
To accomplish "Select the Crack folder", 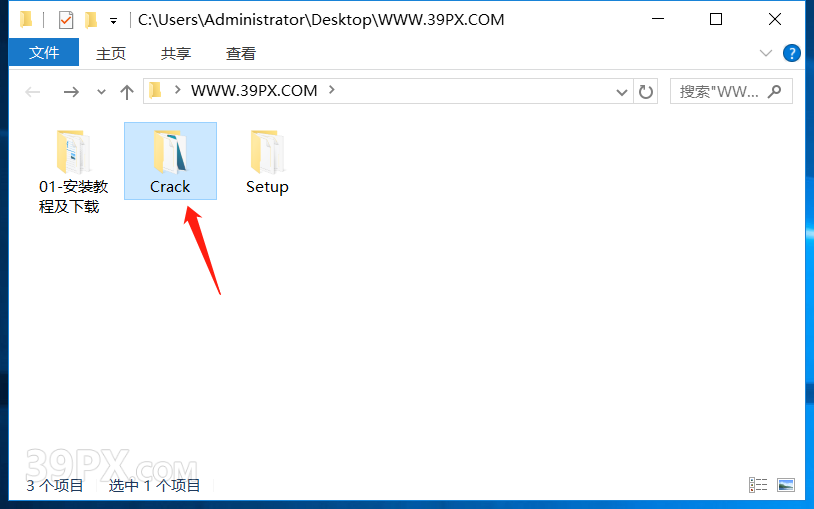I will (170, 161).
